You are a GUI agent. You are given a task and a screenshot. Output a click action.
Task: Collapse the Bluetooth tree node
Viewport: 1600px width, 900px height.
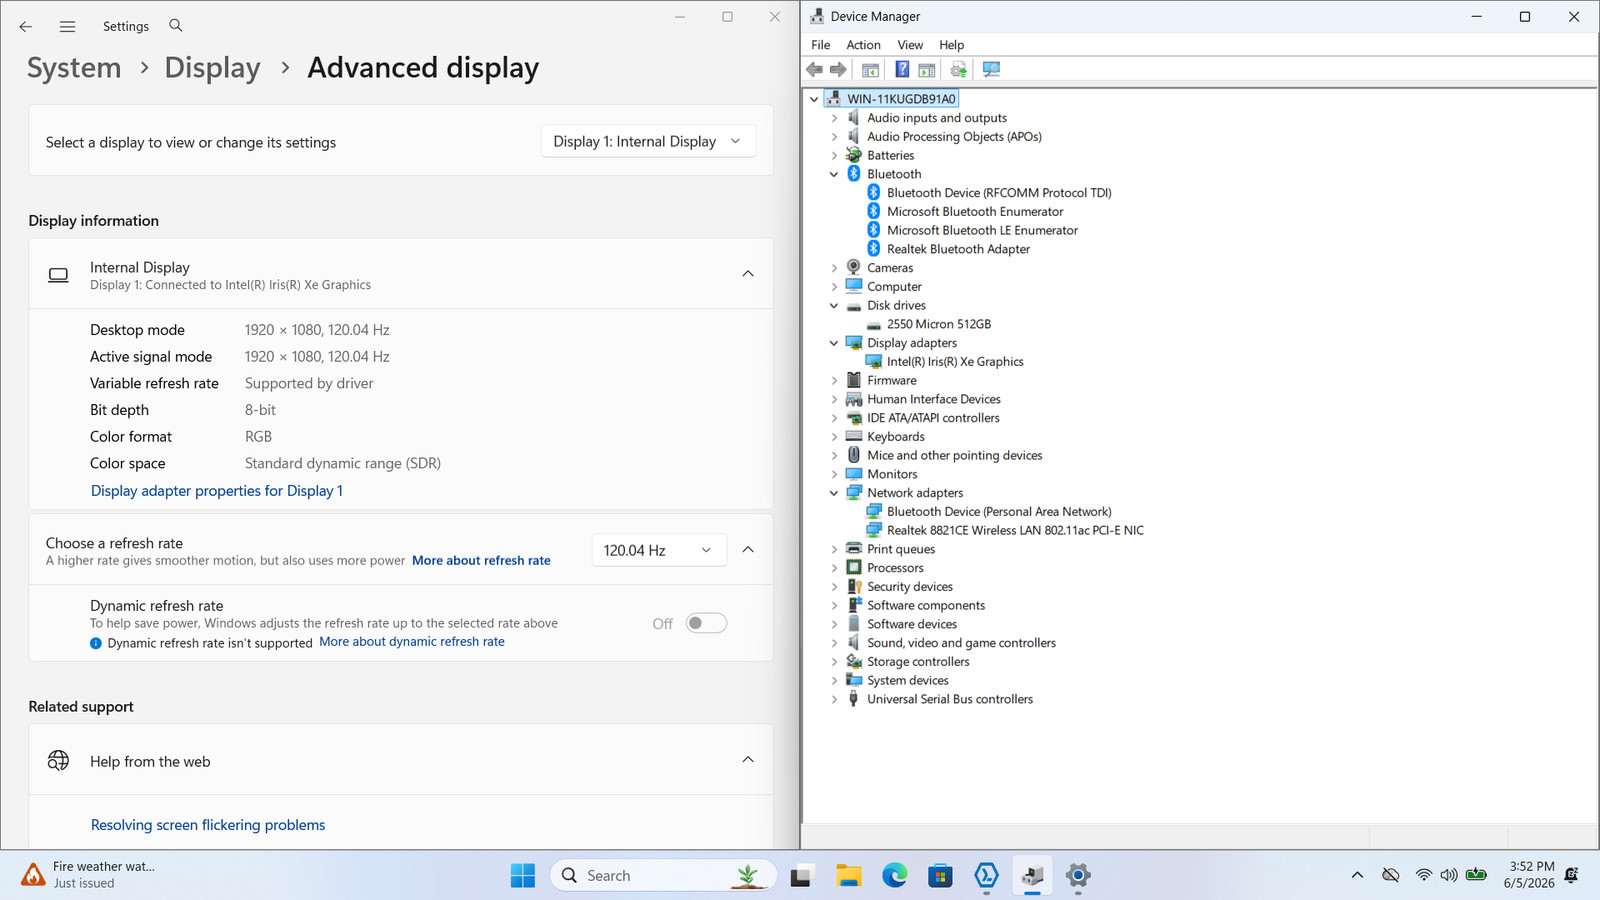(834, 174)
